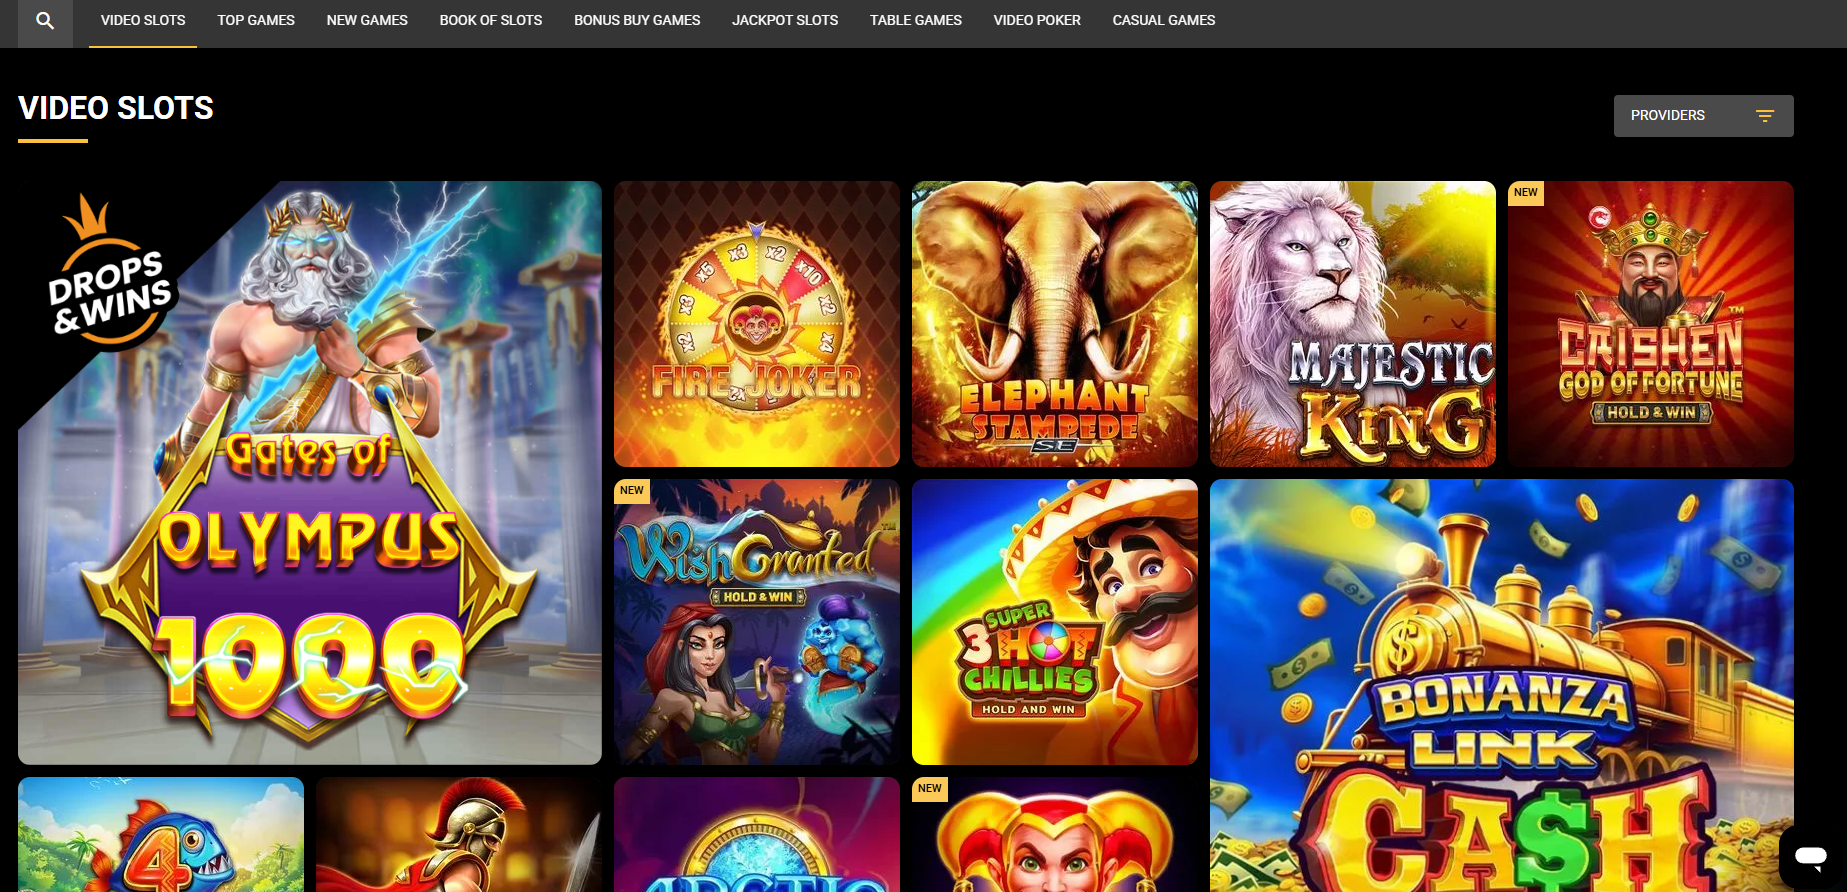Switch to the Table Games tab
1847x892 pixels.
click(x=916, y=20)
